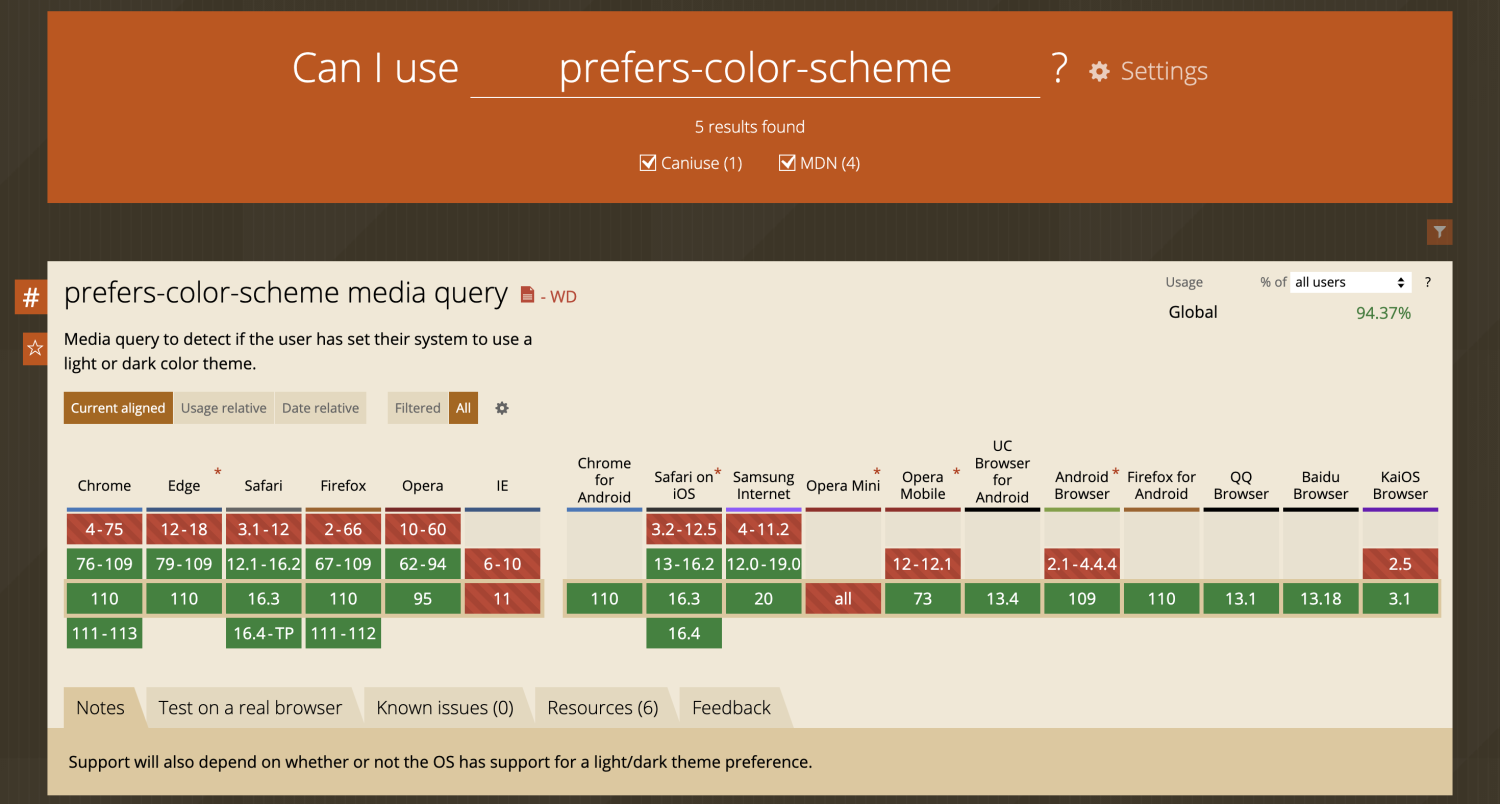Open the Resources (6) tab
The width and height of the screenshot is (1500, 804).
pyautogui.click(x=603, y=708)
